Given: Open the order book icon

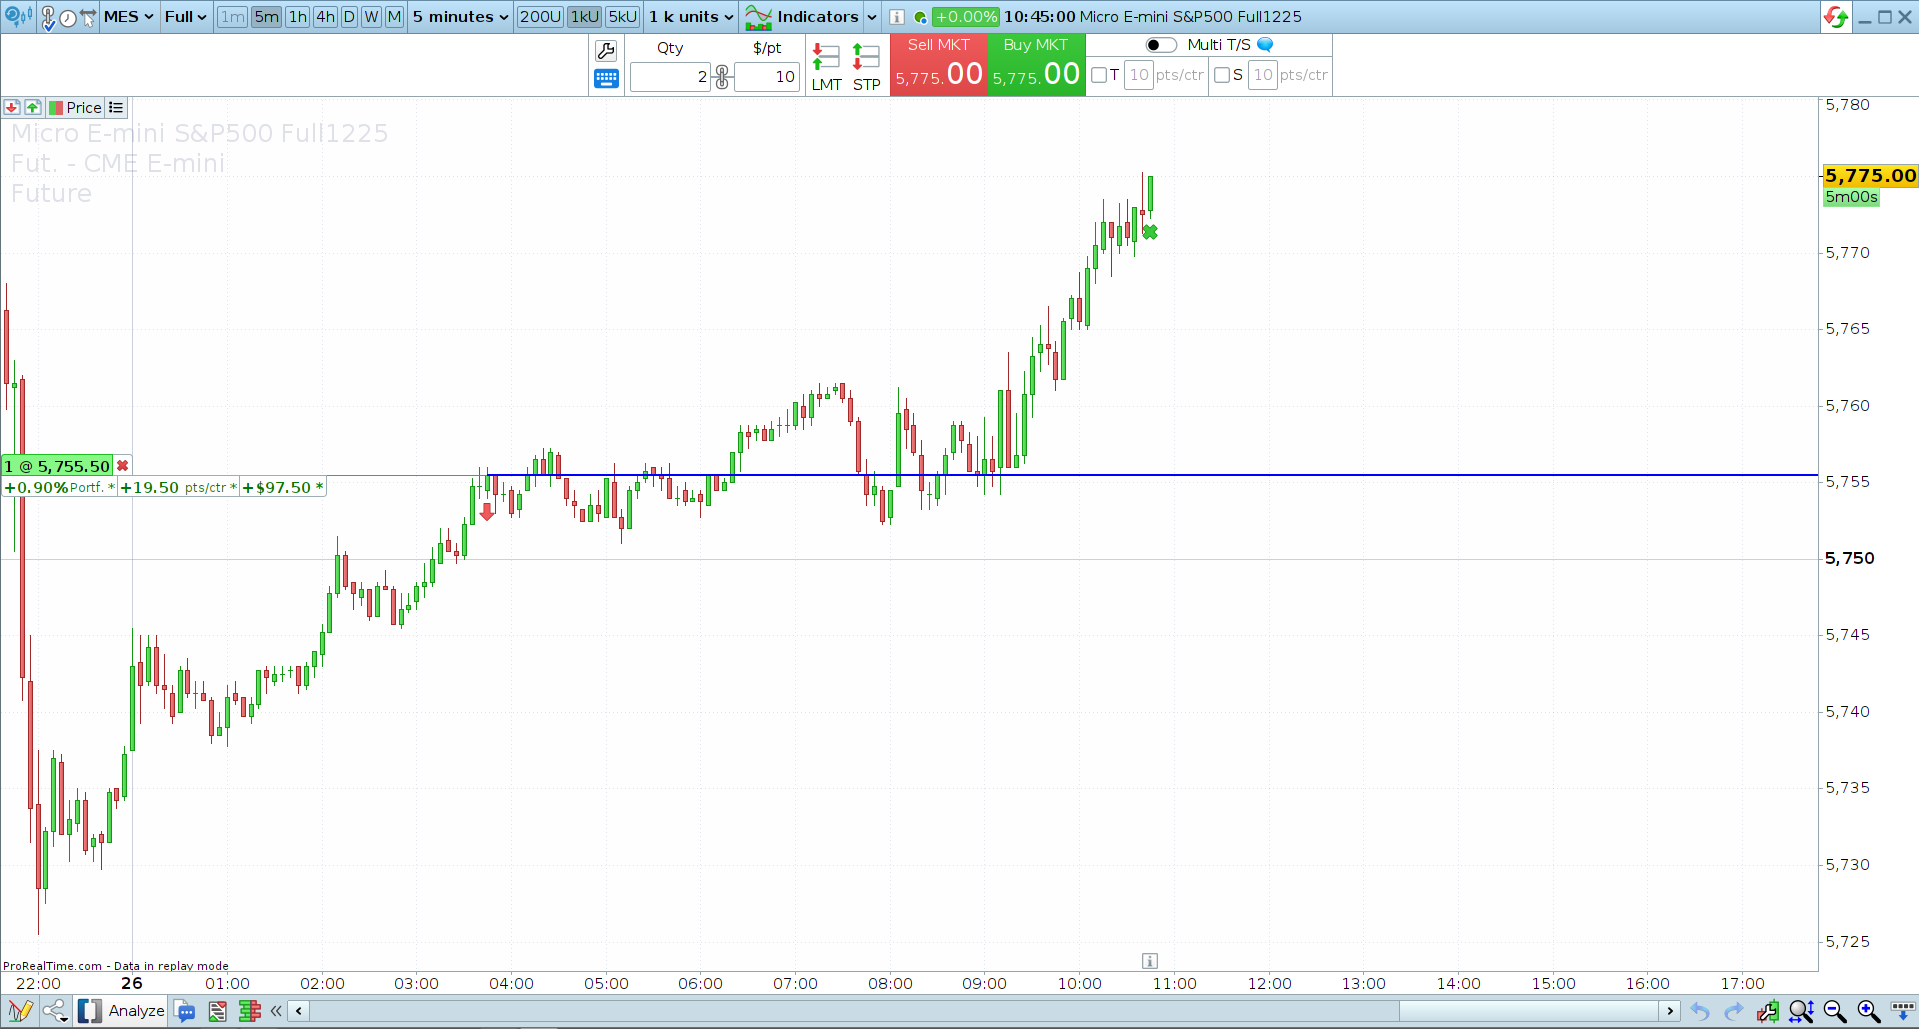Looking at the screenshot, I should pyautogui.click(x=249, y=1011).
